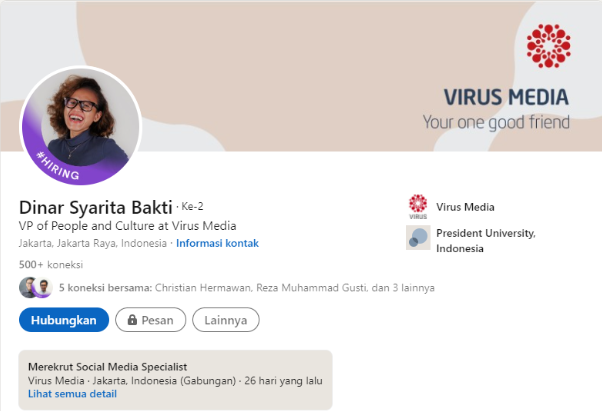Click the name Dinar Syarita Bakti
This screenshot has width=602, height=411.
[96, 207]
